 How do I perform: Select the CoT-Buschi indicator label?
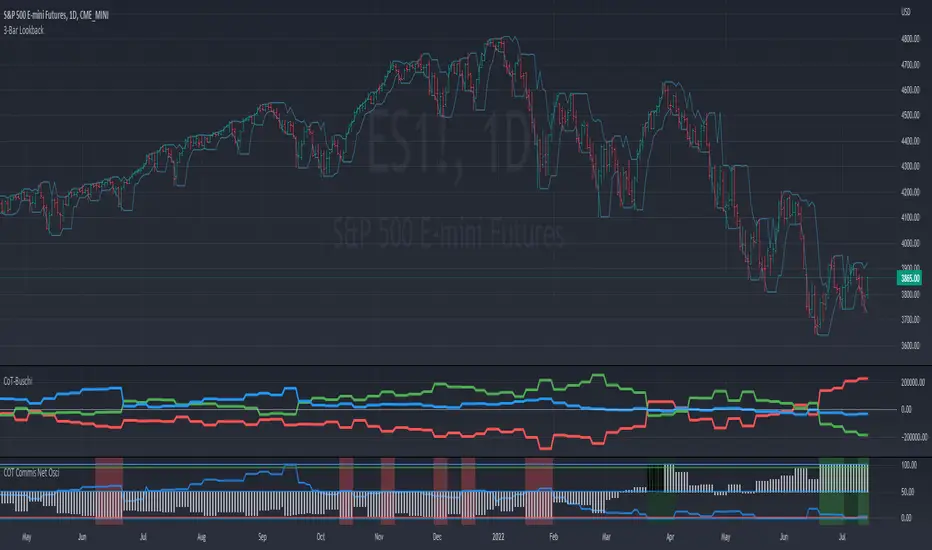tap(18, 381)
